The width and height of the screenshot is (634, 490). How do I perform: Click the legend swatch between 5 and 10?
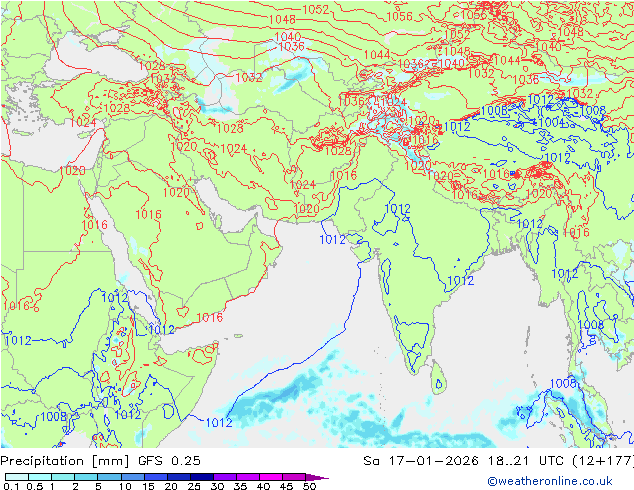(x=109, y=477)
